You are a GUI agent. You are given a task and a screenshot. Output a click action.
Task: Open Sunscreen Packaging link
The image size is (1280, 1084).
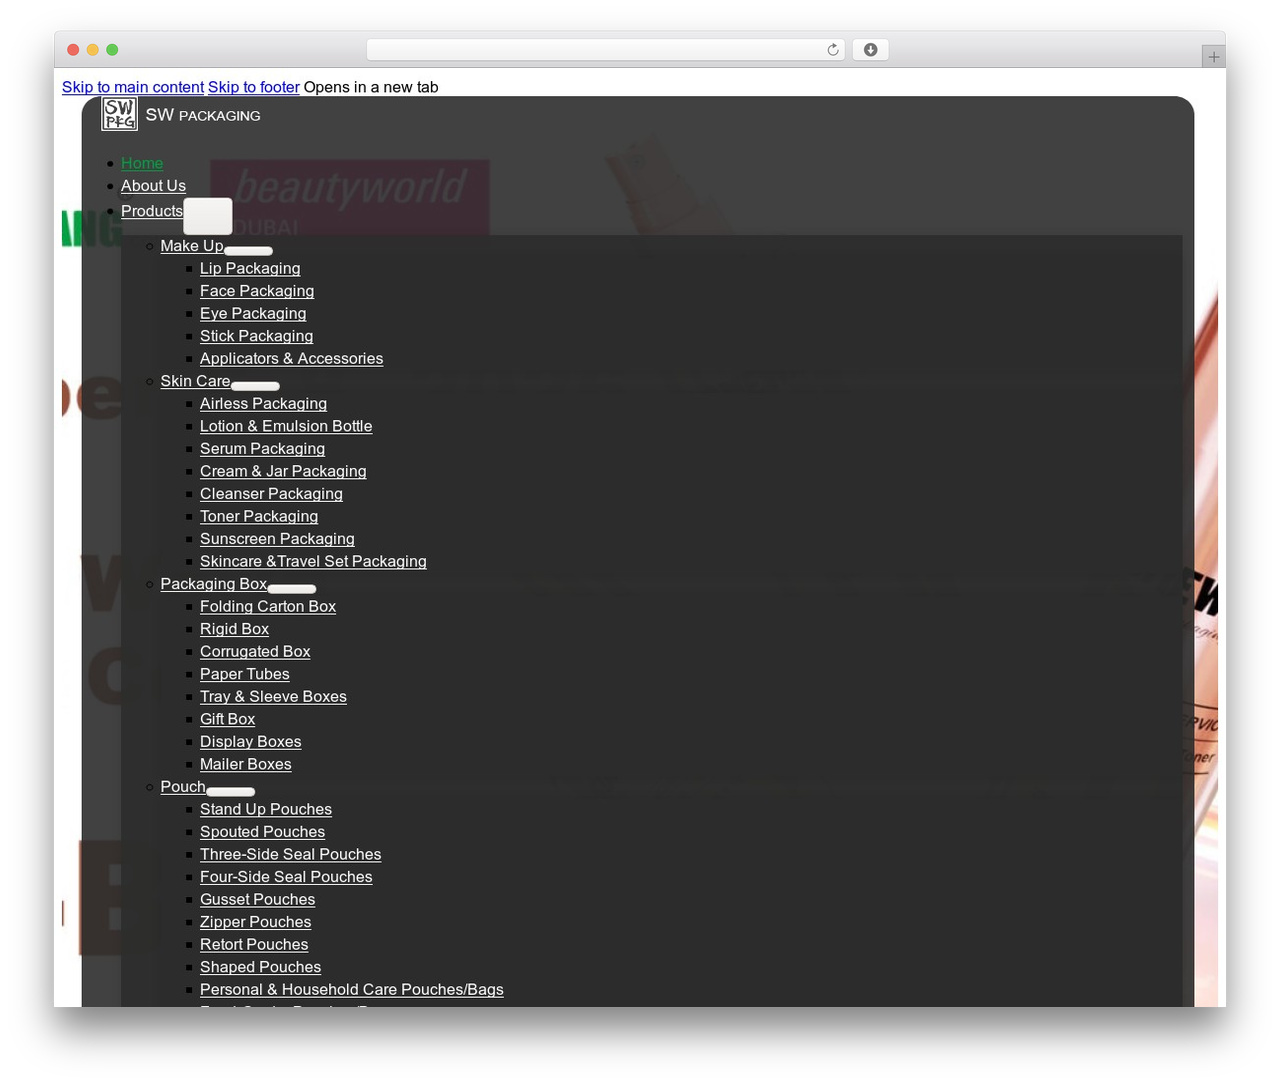click(x=277, y=539)
